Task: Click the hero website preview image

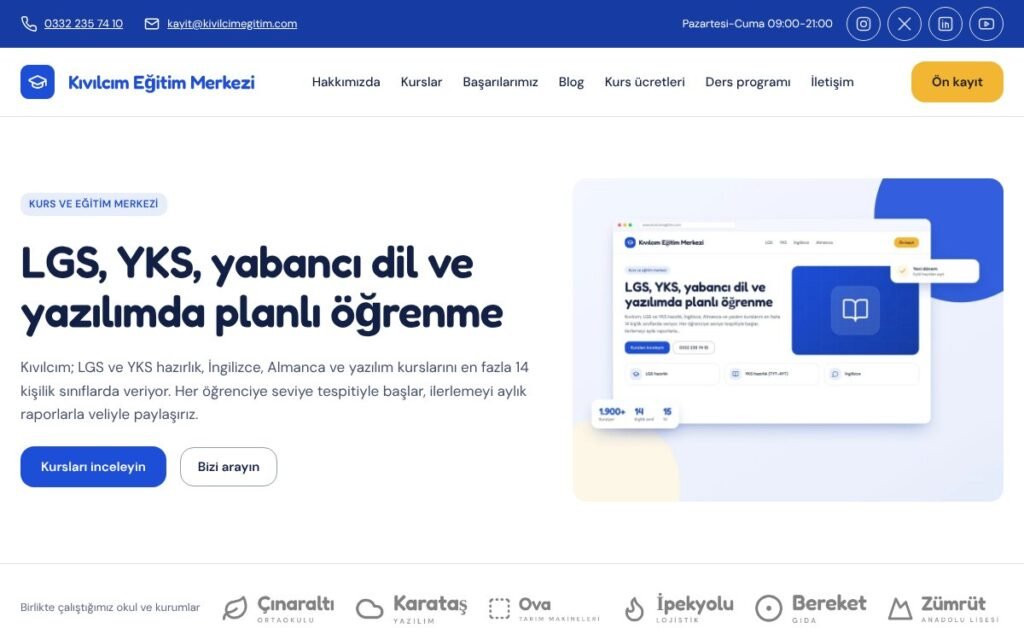Action: tap(788, 340)
